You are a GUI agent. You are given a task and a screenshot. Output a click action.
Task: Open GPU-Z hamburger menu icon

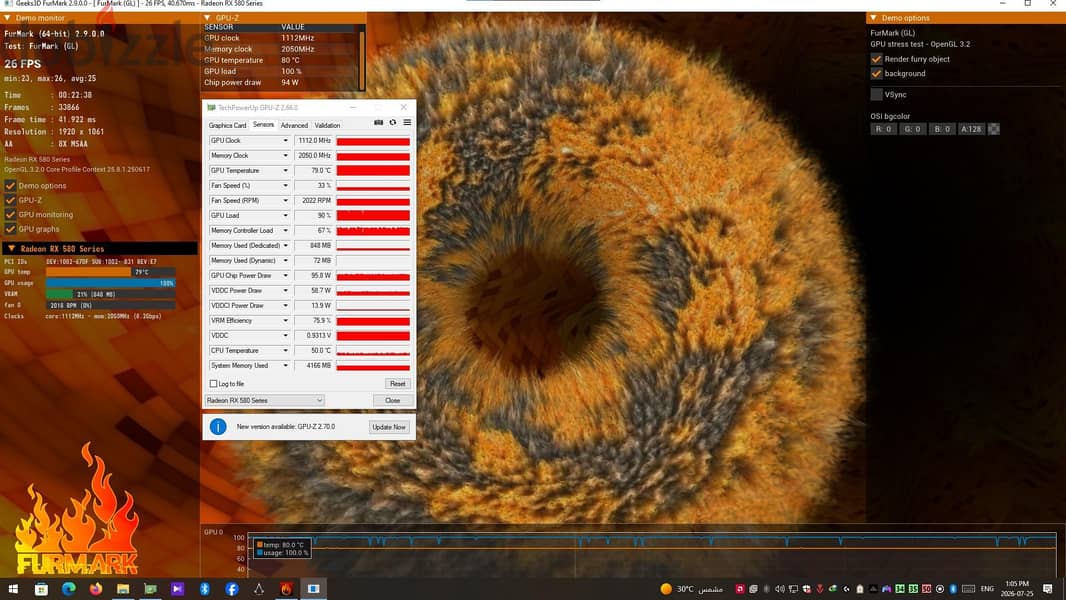tap(407, 122)
